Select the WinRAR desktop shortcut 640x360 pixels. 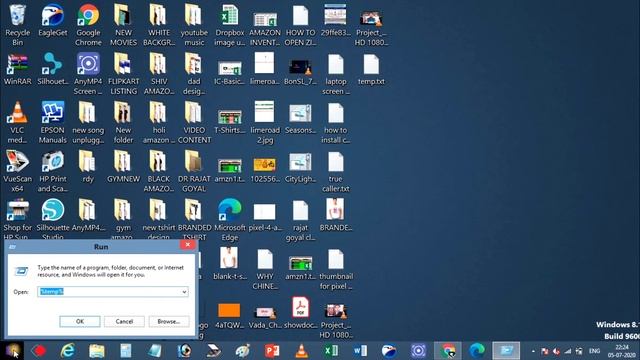(x=18, y=69)
